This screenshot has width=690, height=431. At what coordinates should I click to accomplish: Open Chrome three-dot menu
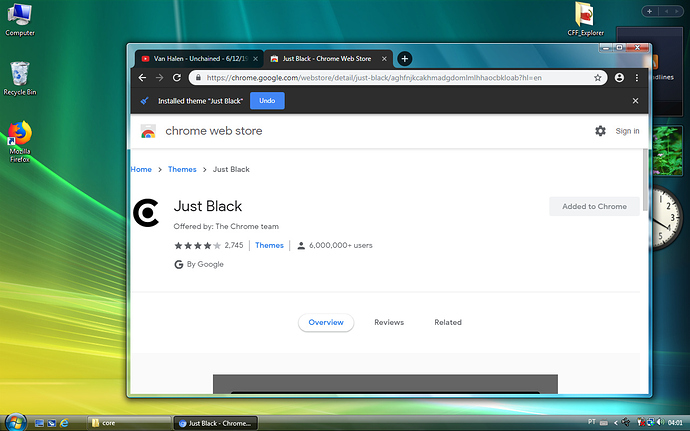(x=637, y=77)
